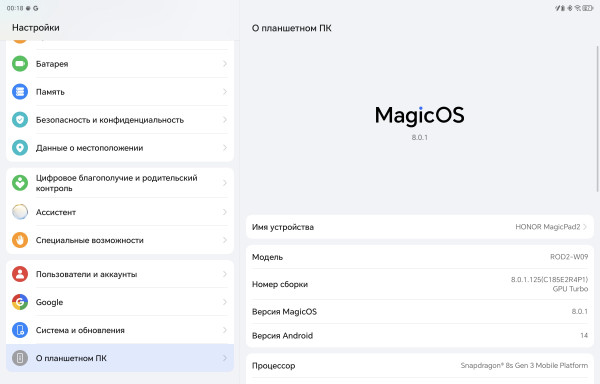
Task: Open the Батарея settings
Action: [120, 63]
